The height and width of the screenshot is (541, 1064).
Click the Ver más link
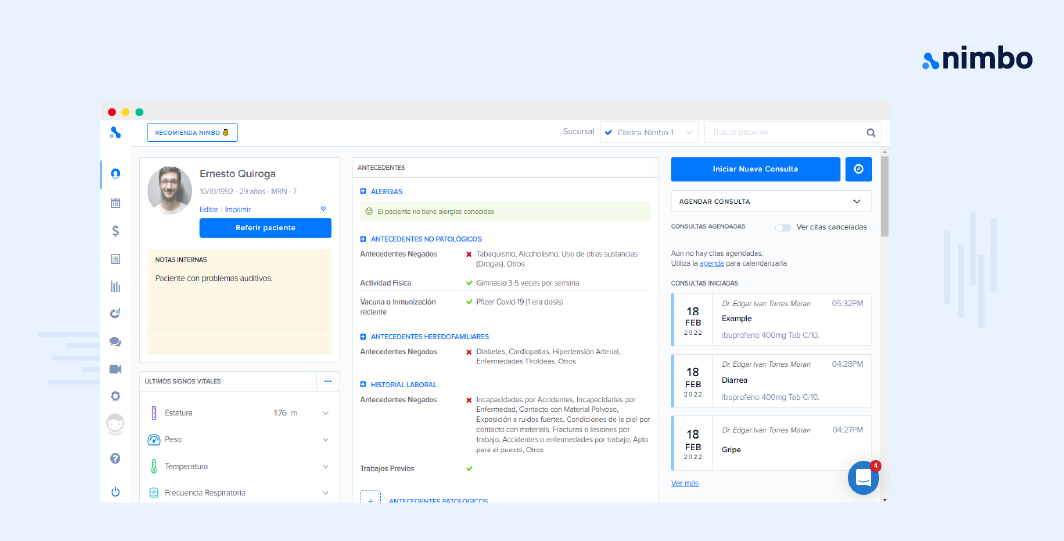coord(685,483)
